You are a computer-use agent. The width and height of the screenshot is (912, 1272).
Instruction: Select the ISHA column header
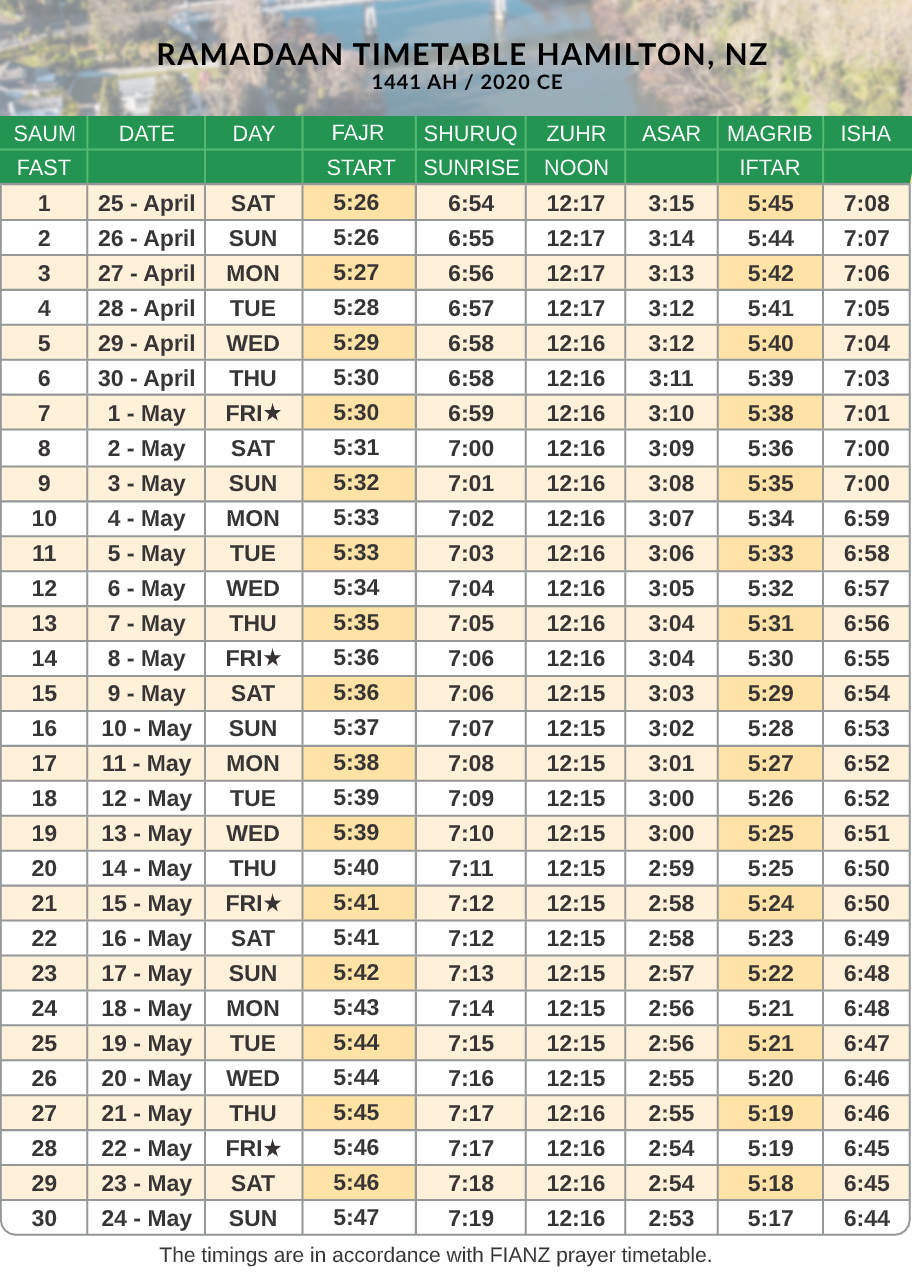(x=866, y=133)
